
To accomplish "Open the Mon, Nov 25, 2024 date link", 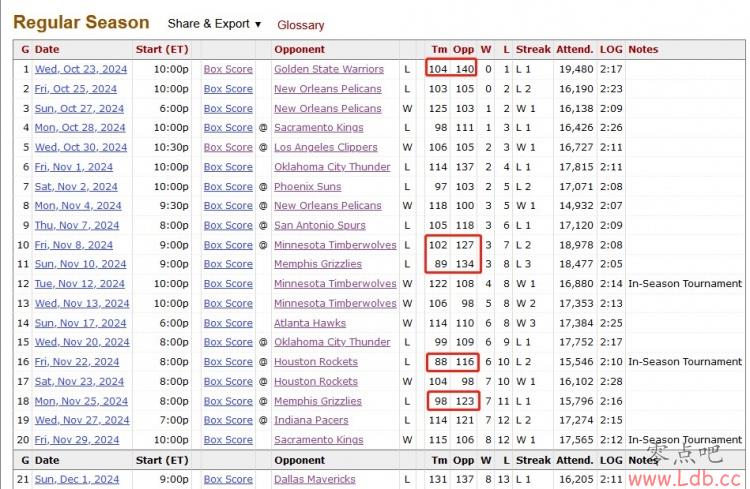I will (x=81, y=401).
